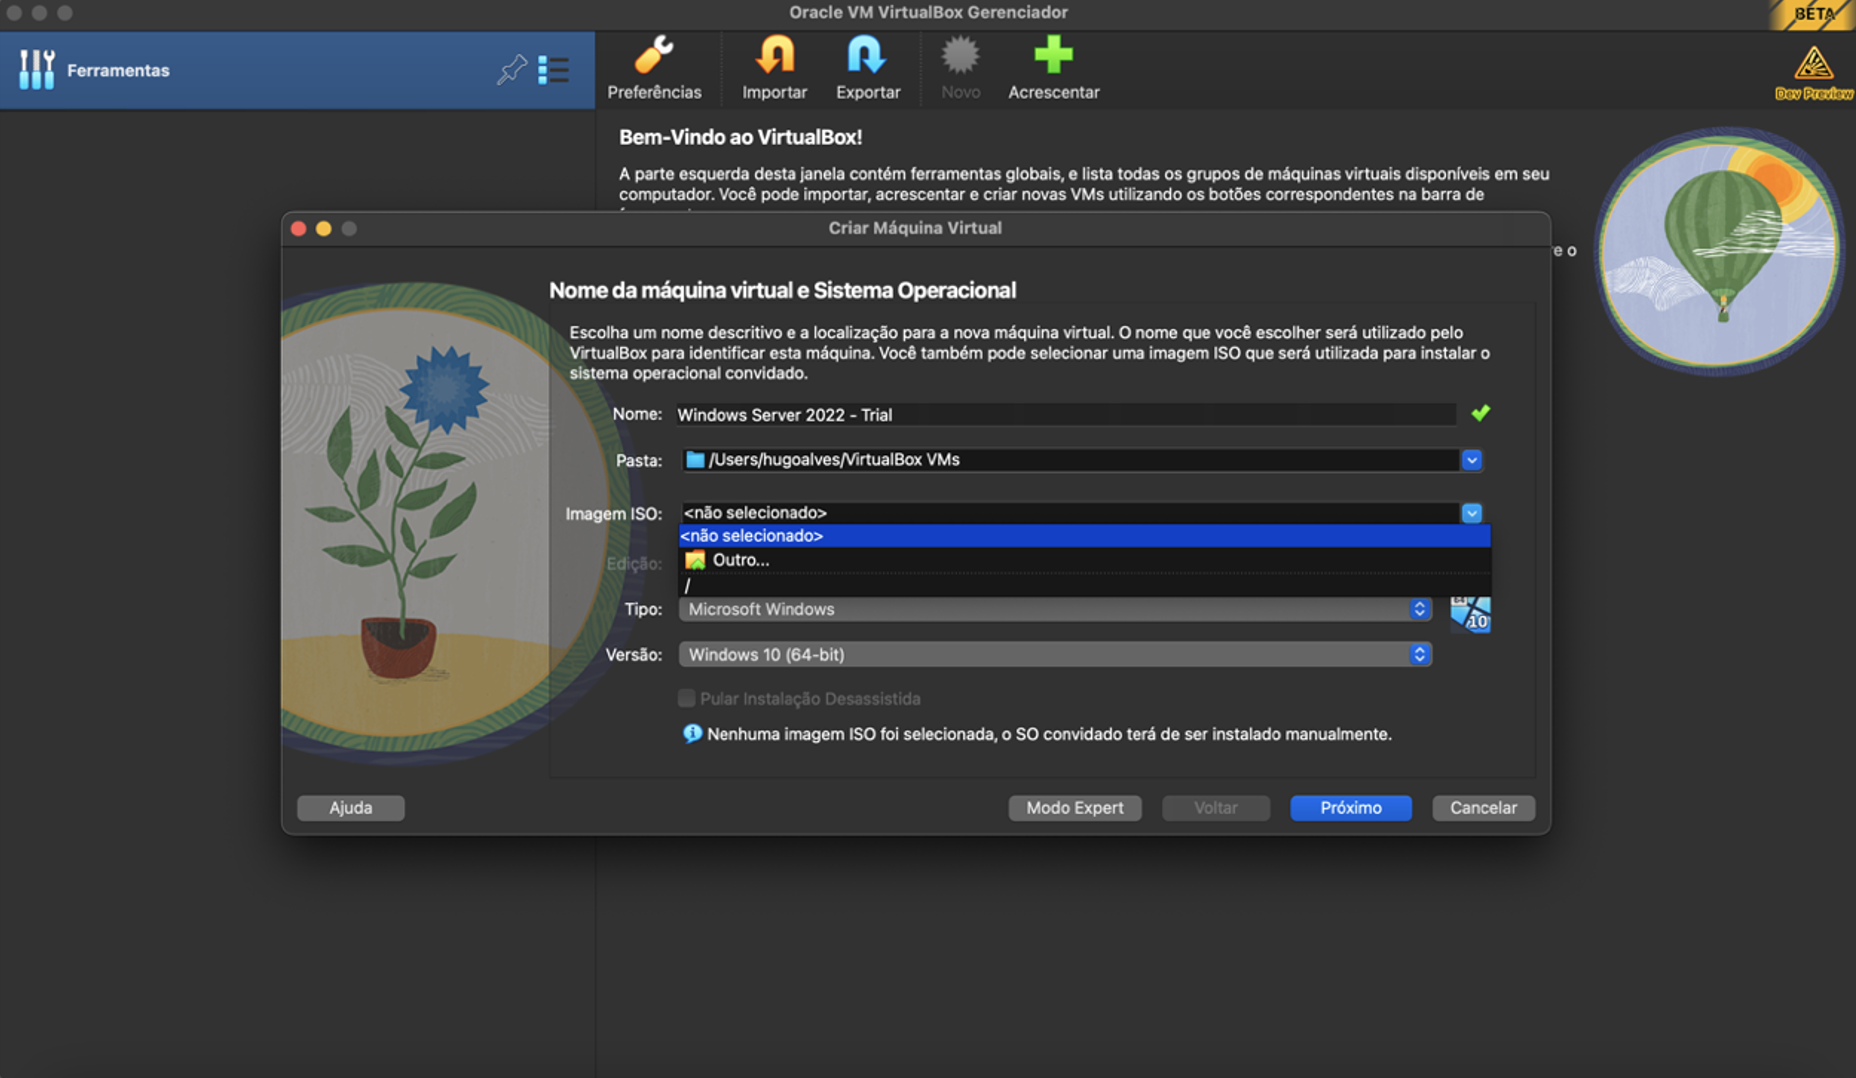The width and height of the screenshot is (1856, 1078).
Task: Expand the Pasta folder dropdown arrow
Action: 1471,460
